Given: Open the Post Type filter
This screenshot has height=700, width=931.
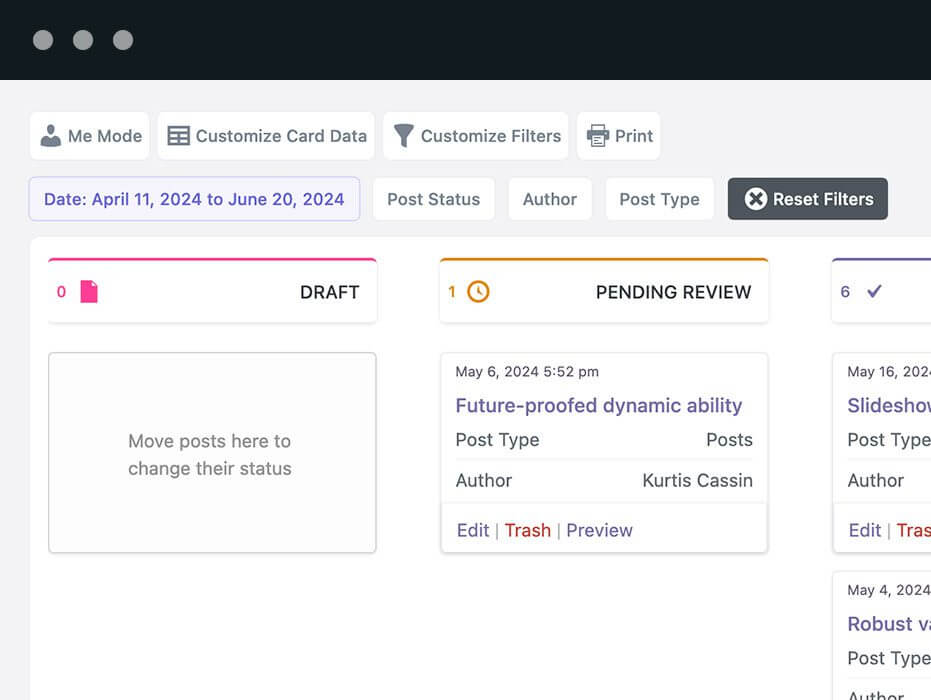Looking at the screenshot, I should 659,199.
